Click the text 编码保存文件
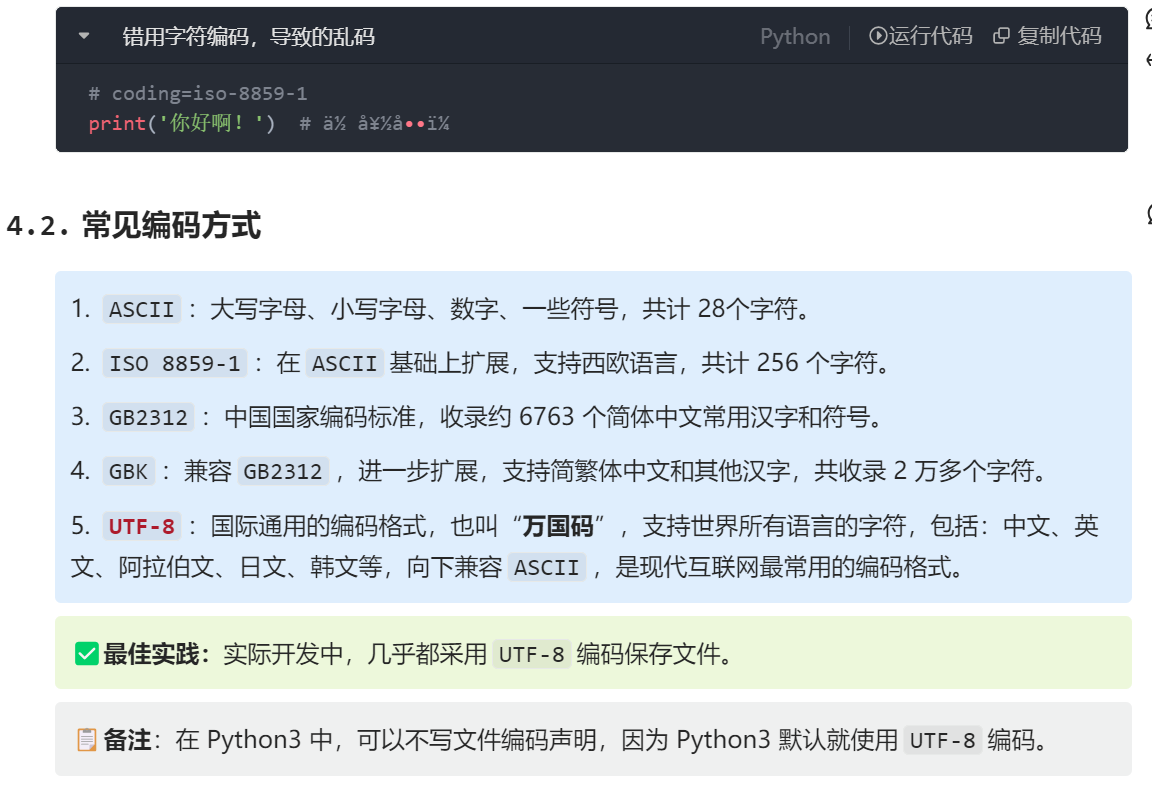The height and width of the screenshot is (803, 1152). click(x=648, y=654)
